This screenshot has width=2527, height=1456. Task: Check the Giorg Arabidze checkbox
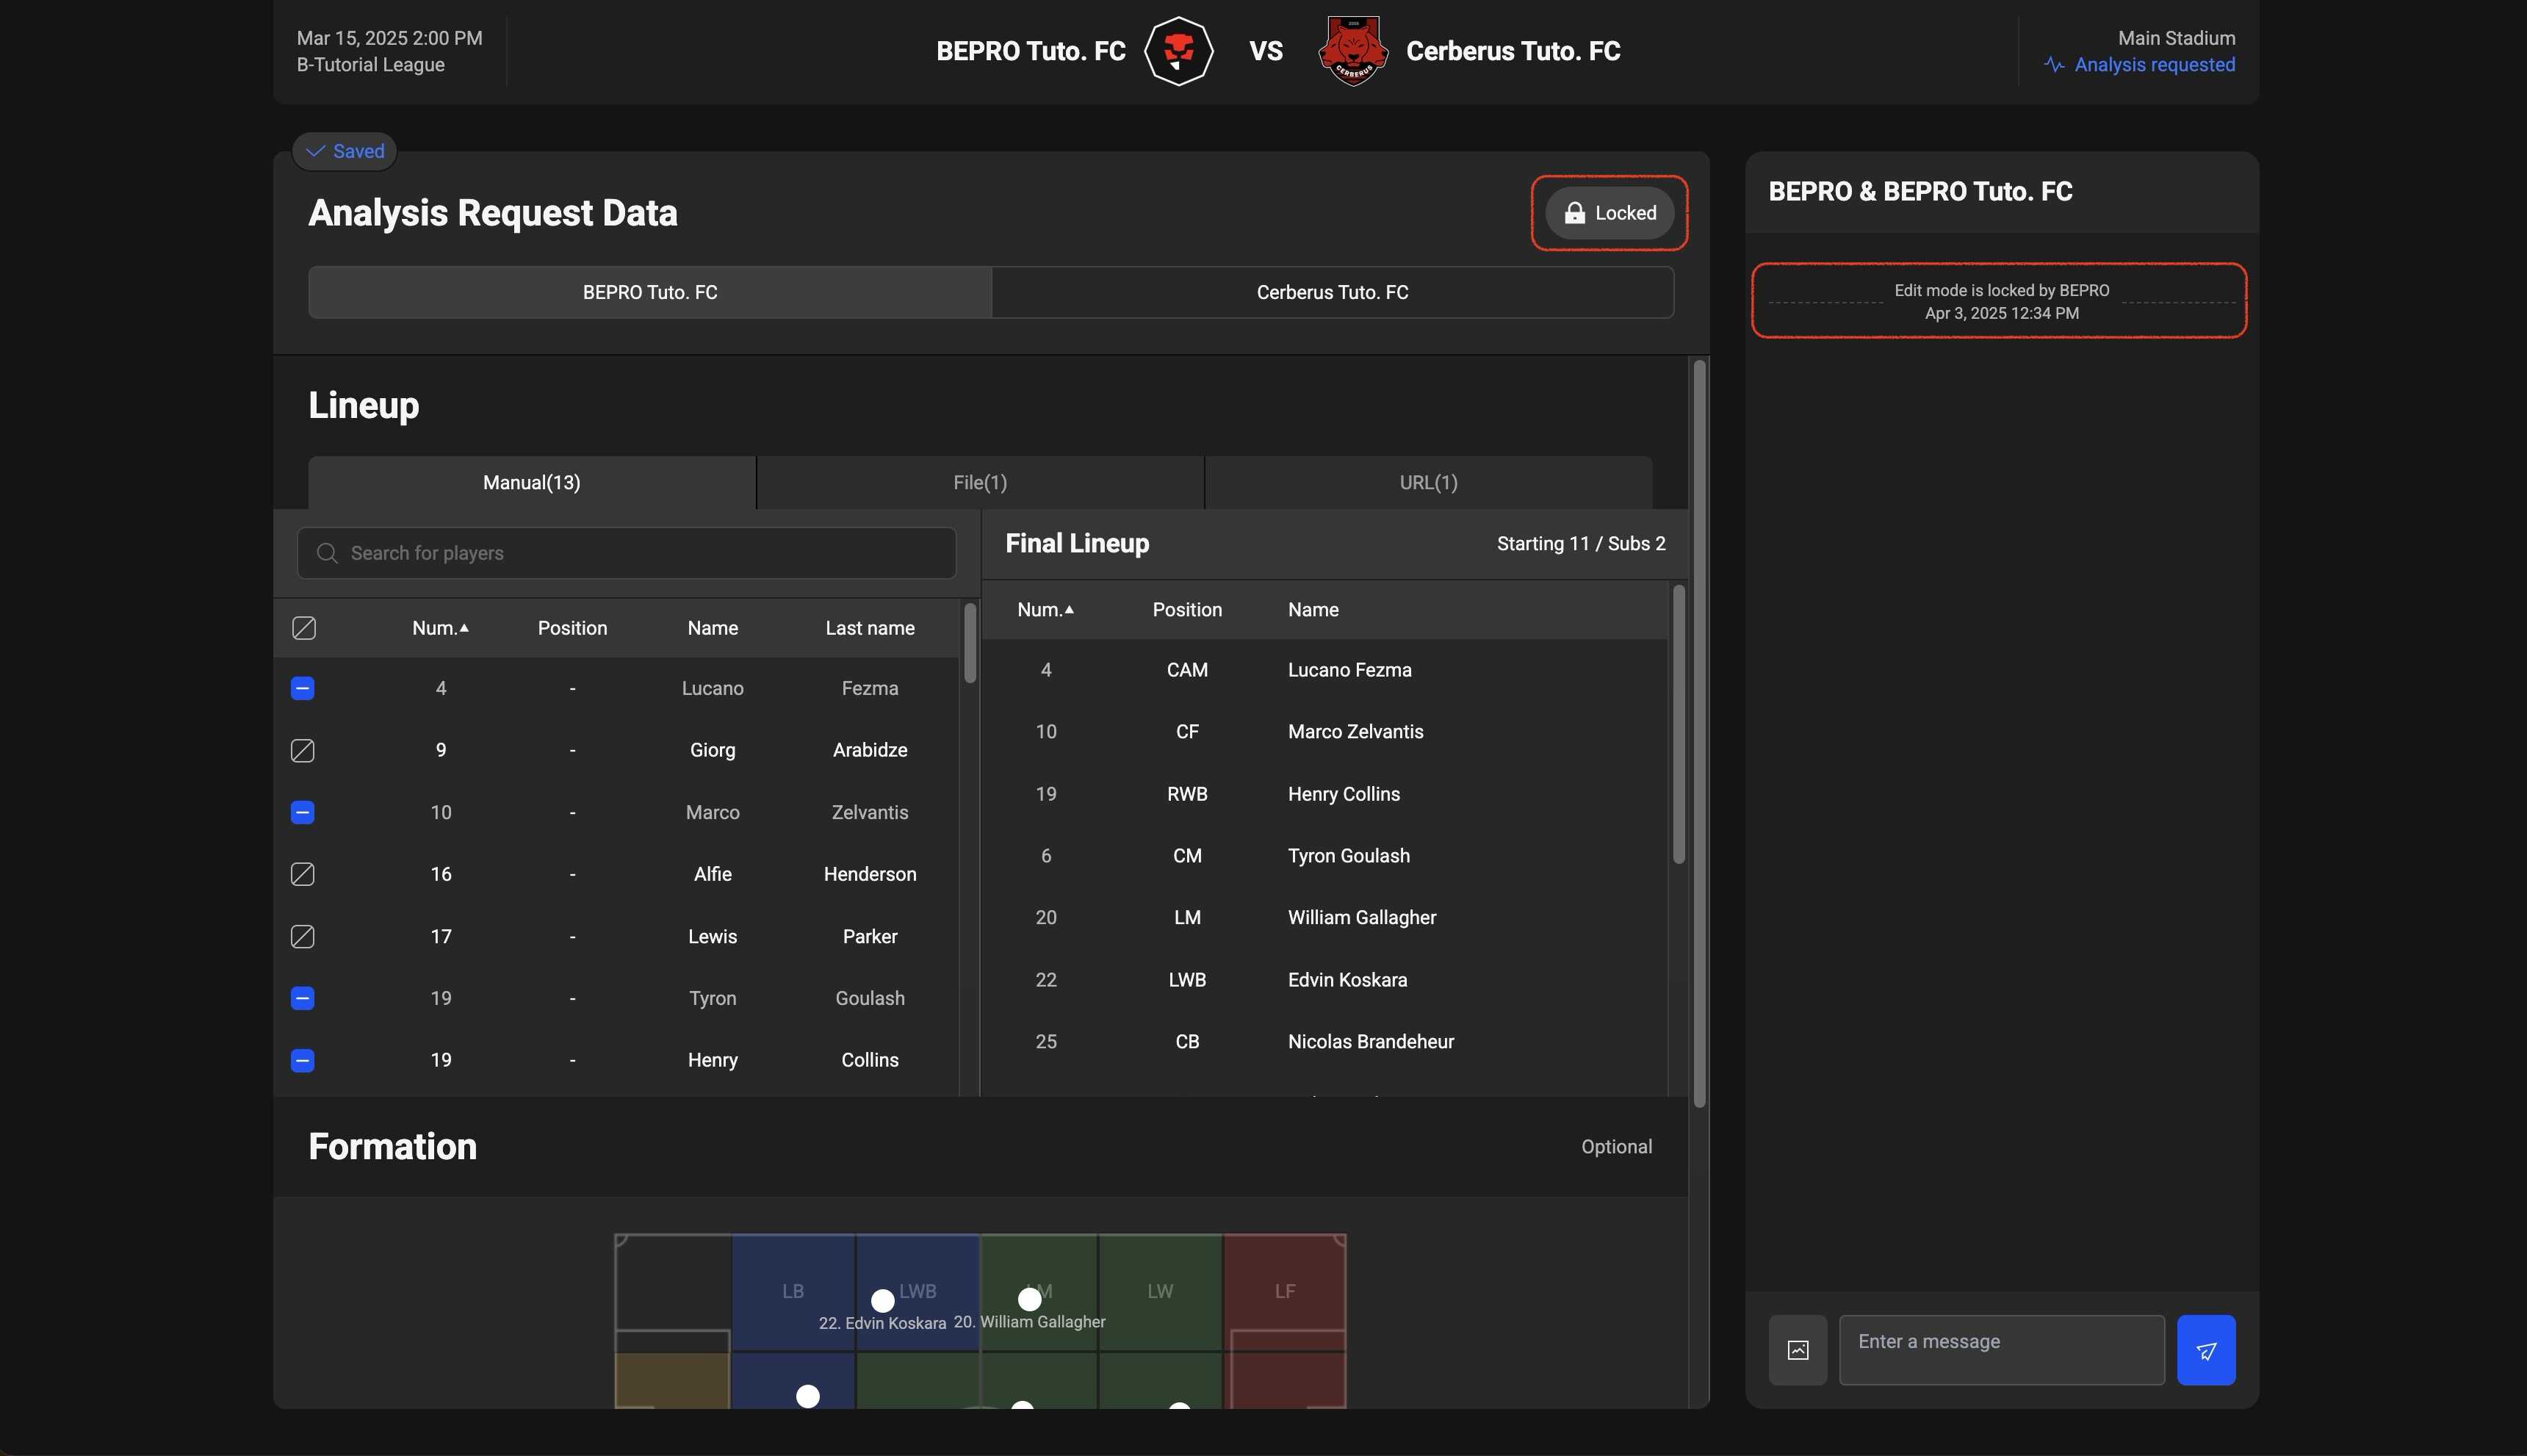[303, 750]
